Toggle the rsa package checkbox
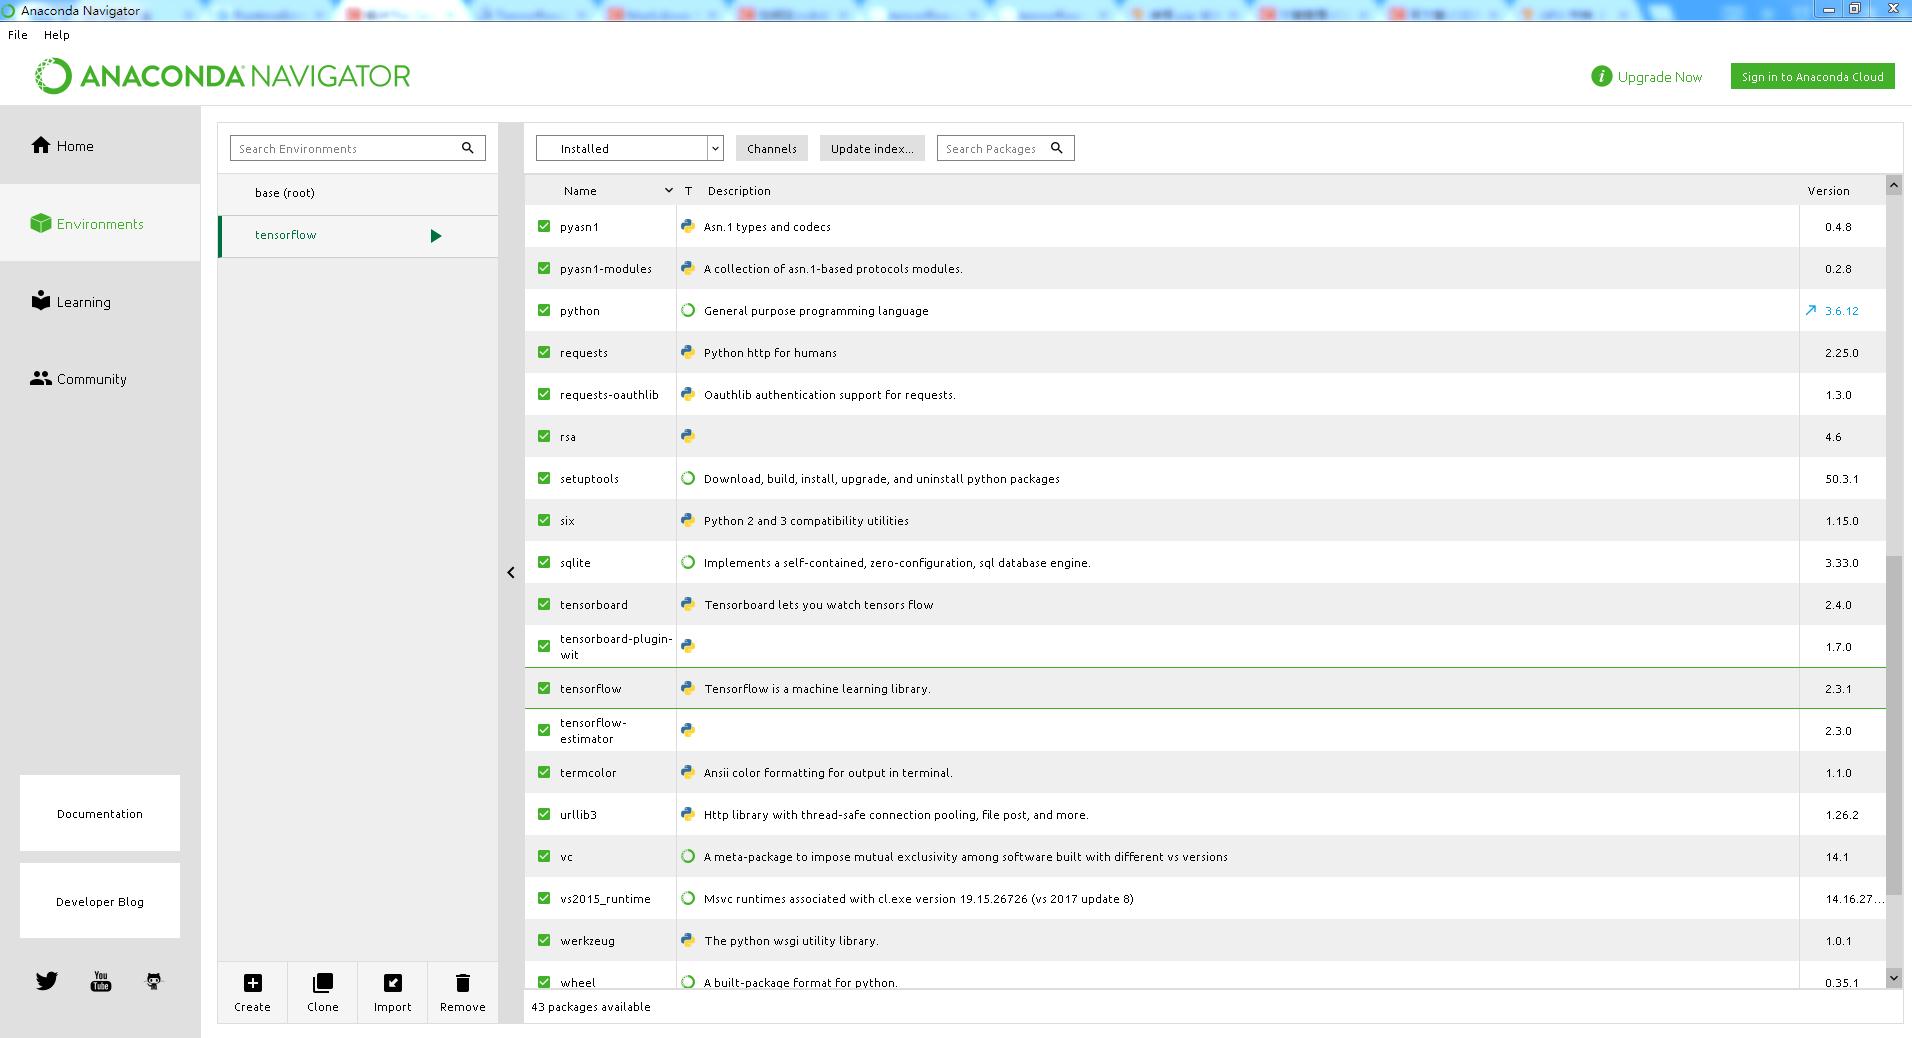The height and width of the screenshot is (1038, 1912). pos(544,436)
